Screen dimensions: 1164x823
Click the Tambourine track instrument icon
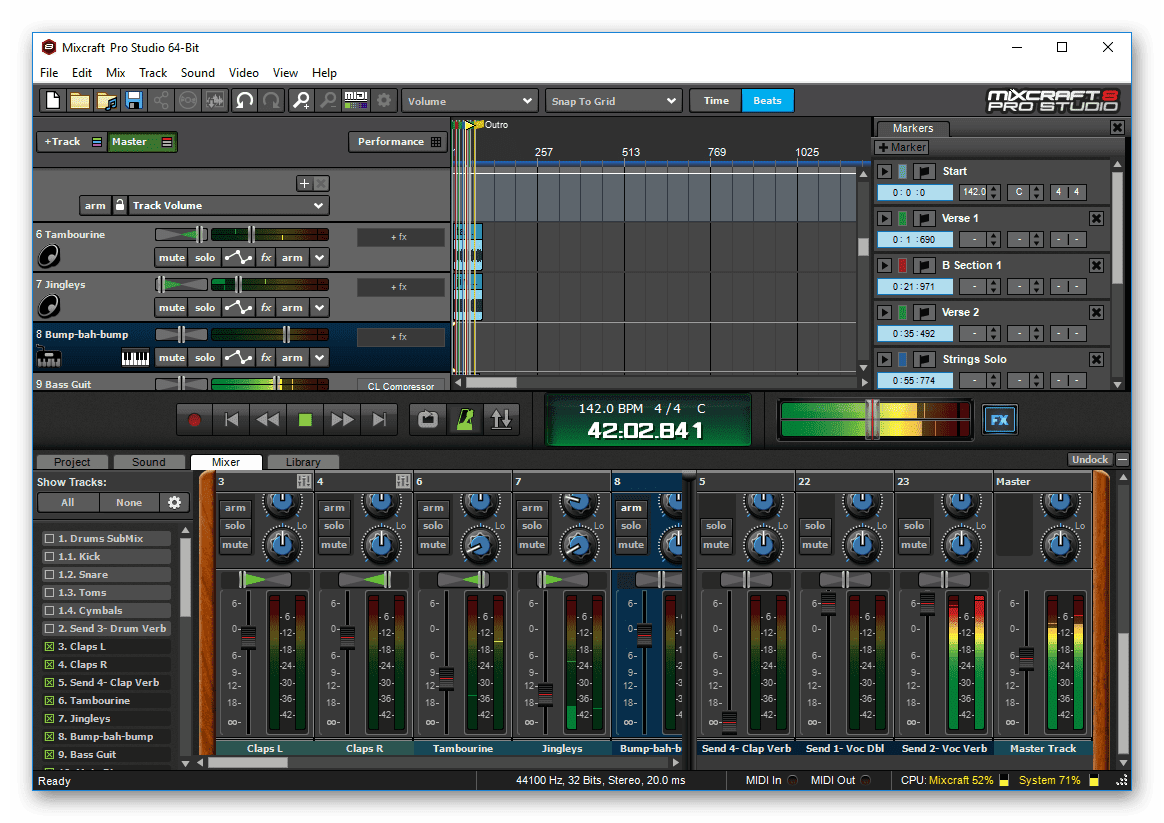click(48, 256)
